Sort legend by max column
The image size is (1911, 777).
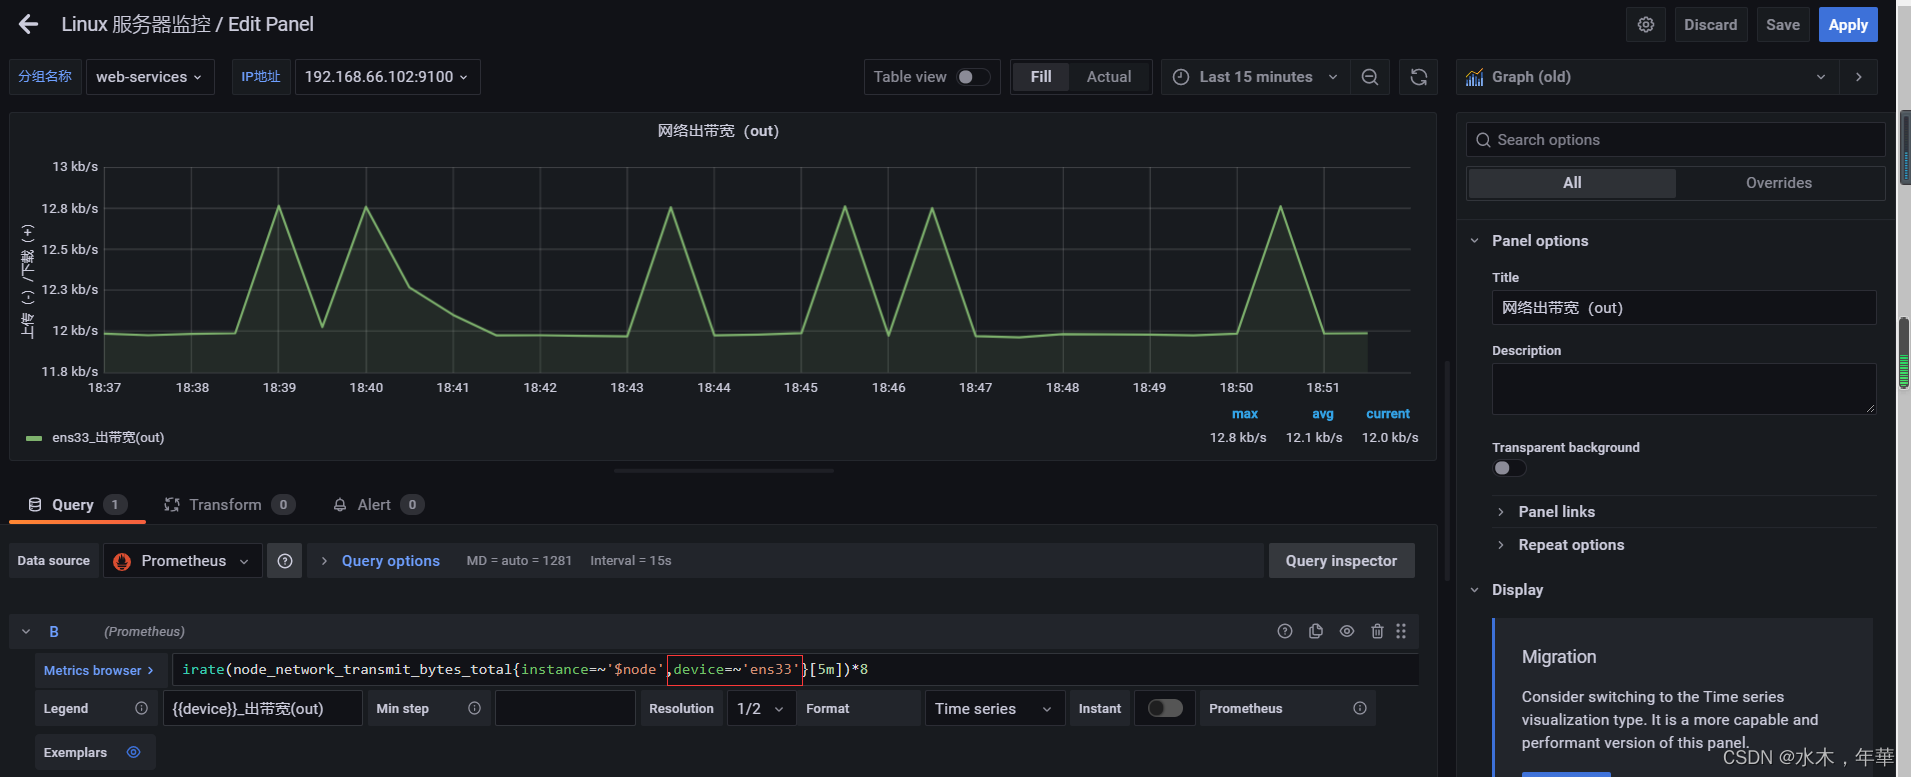pyautogui.click(x=1244, y=414)
